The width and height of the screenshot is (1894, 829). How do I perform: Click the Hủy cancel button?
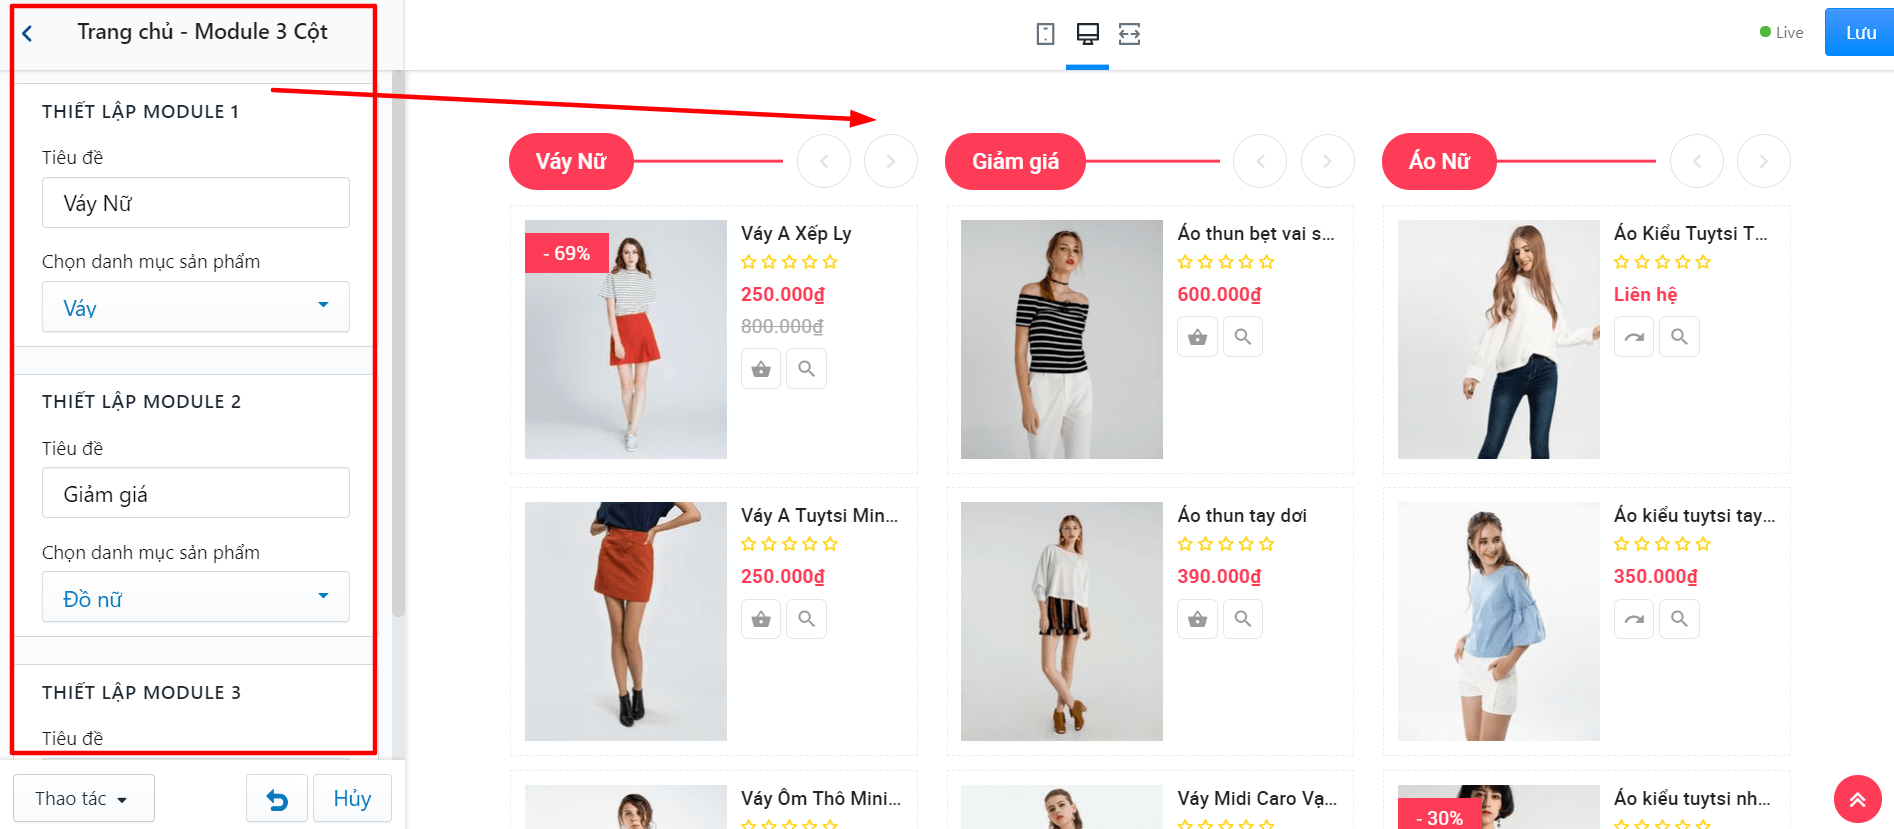[352, 799]
